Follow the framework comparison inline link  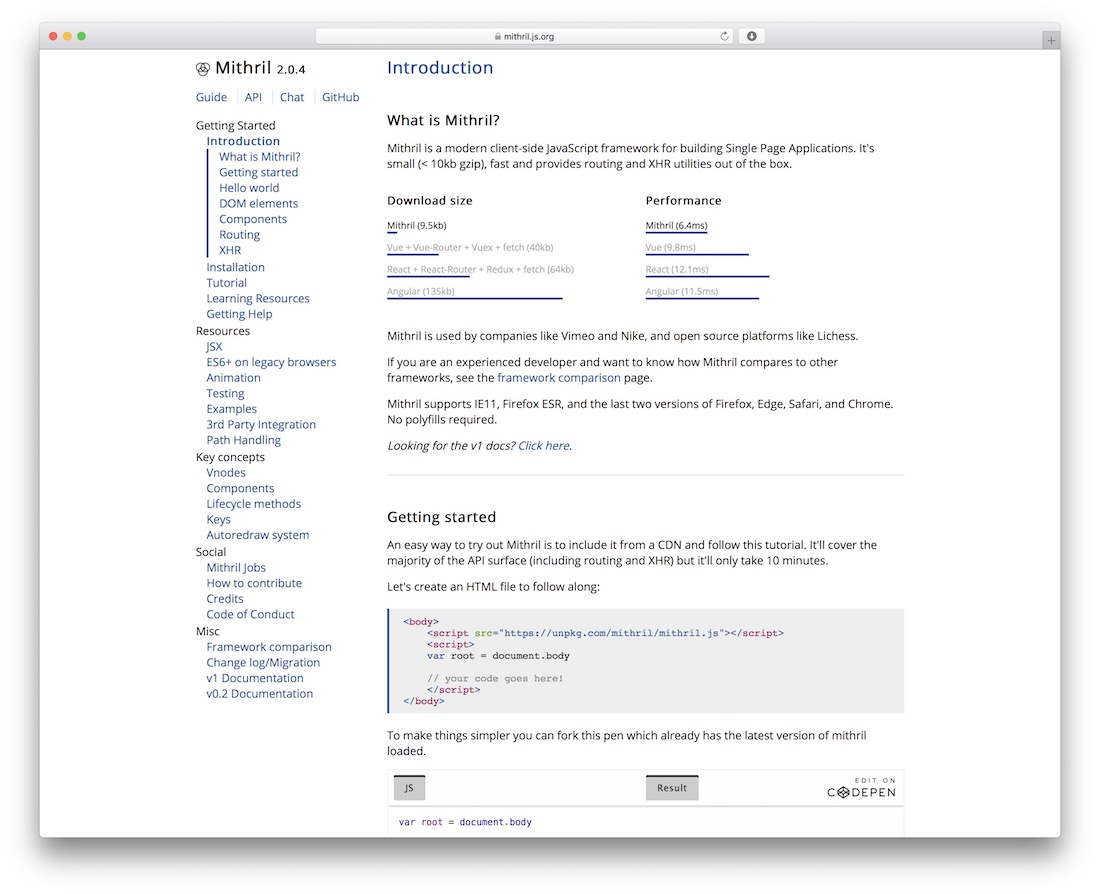[558, 378]
